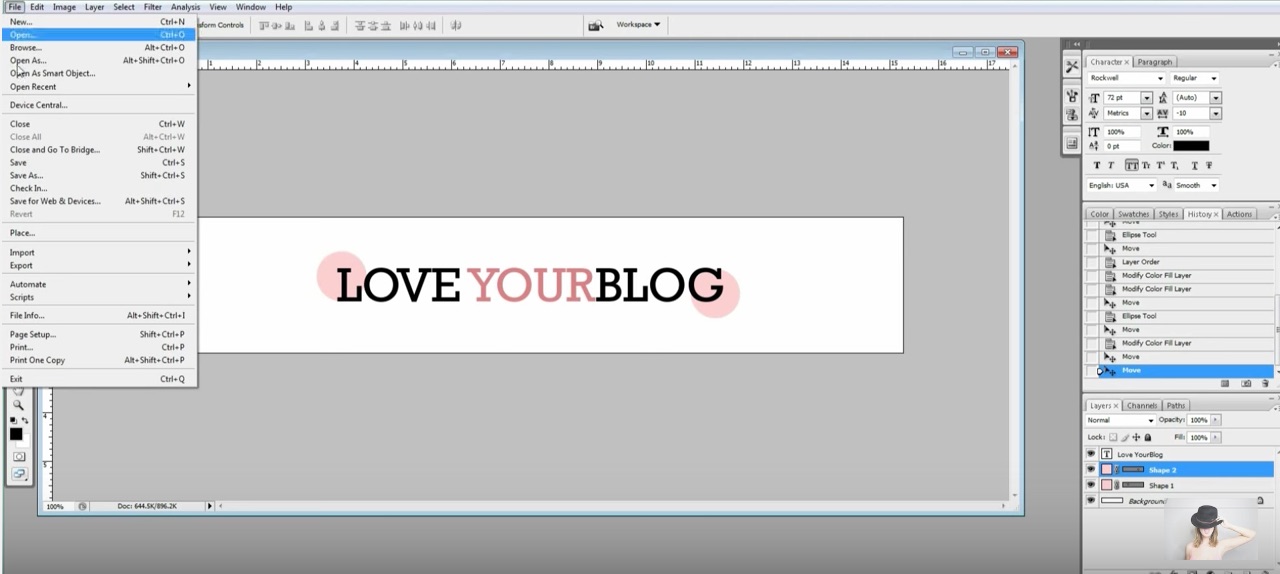Toggle Quick Mask mode icon in toolbox
The height and width of the screenshot is (574, 1280).
(x=19, y=456)
